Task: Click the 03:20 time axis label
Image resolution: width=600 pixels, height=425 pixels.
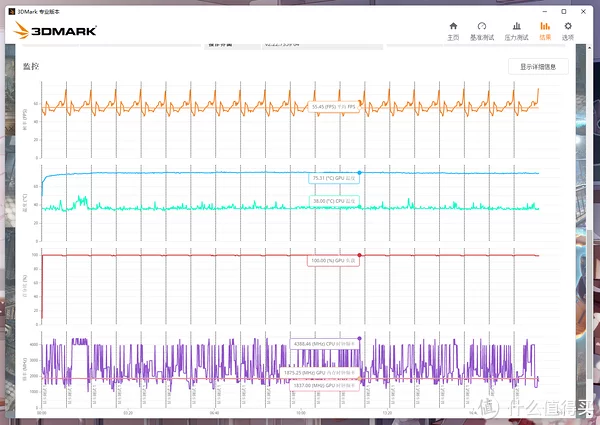Action: click(x=128, y=413)
